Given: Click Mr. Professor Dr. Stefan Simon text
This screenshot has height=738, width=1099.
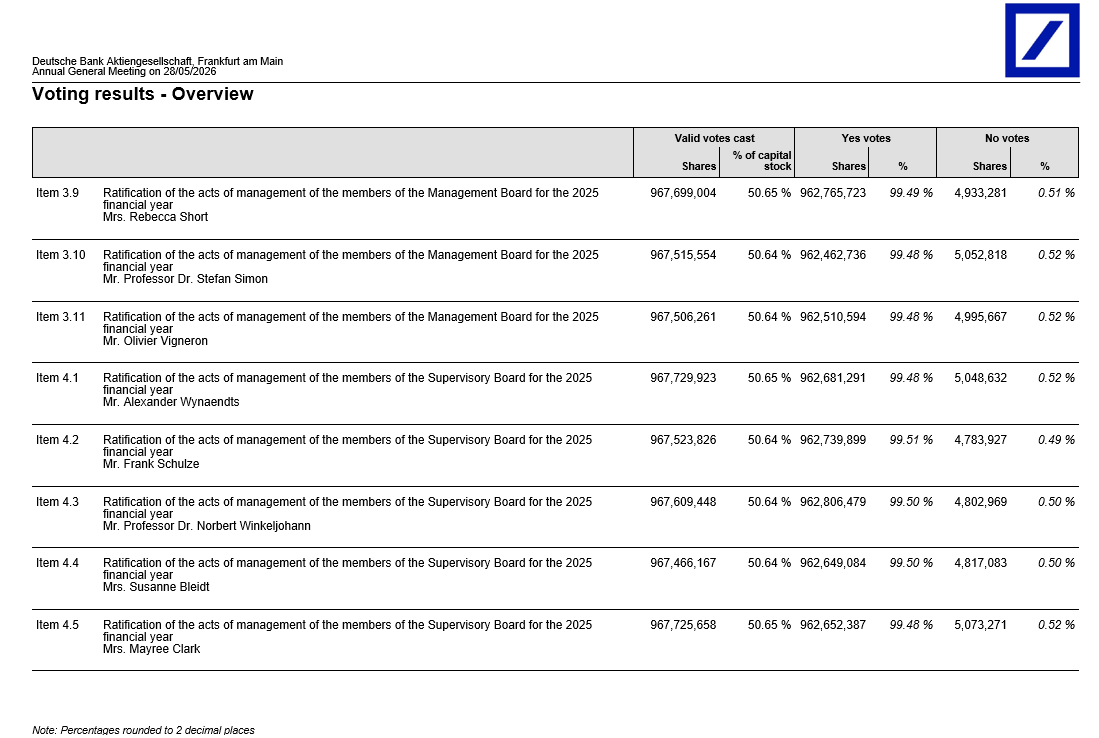Looking at the screenshot, I should pos(185,278).
